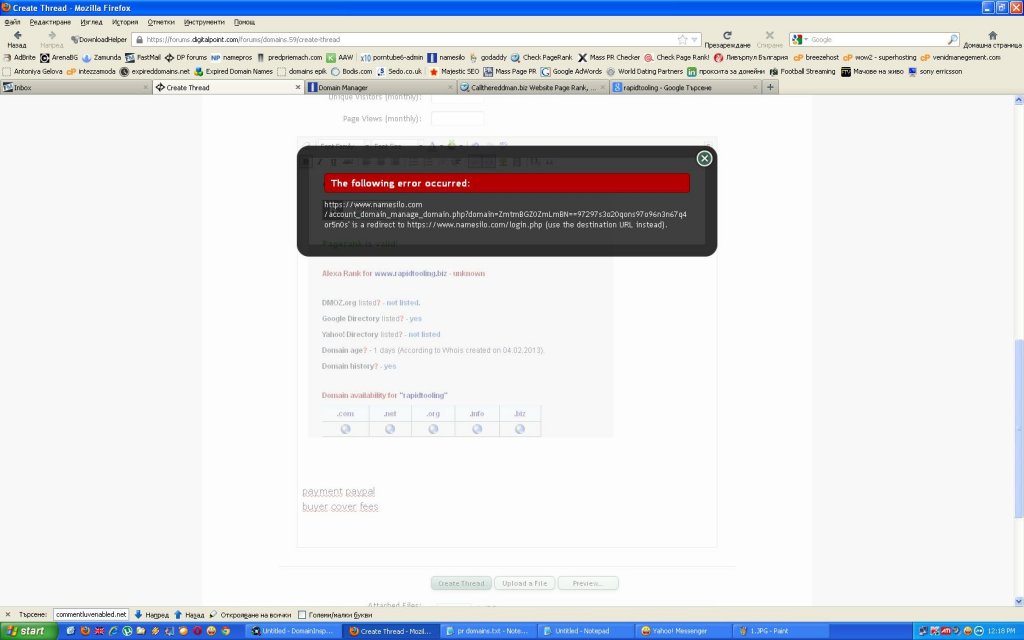
Task: Open the Изглед menu
Action: coord(91,22)
